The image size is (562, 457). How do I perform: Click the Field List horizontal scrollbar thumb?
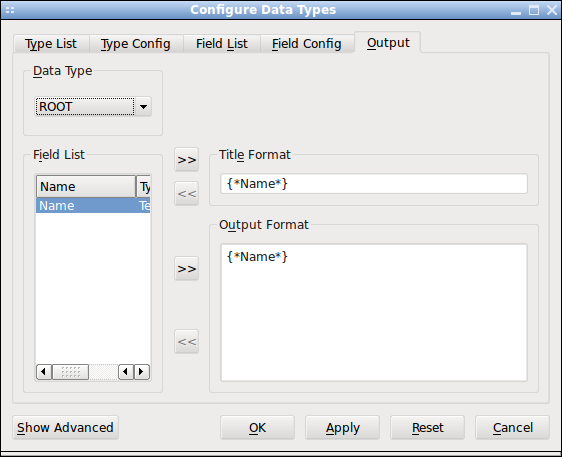(x=71, y=372)
